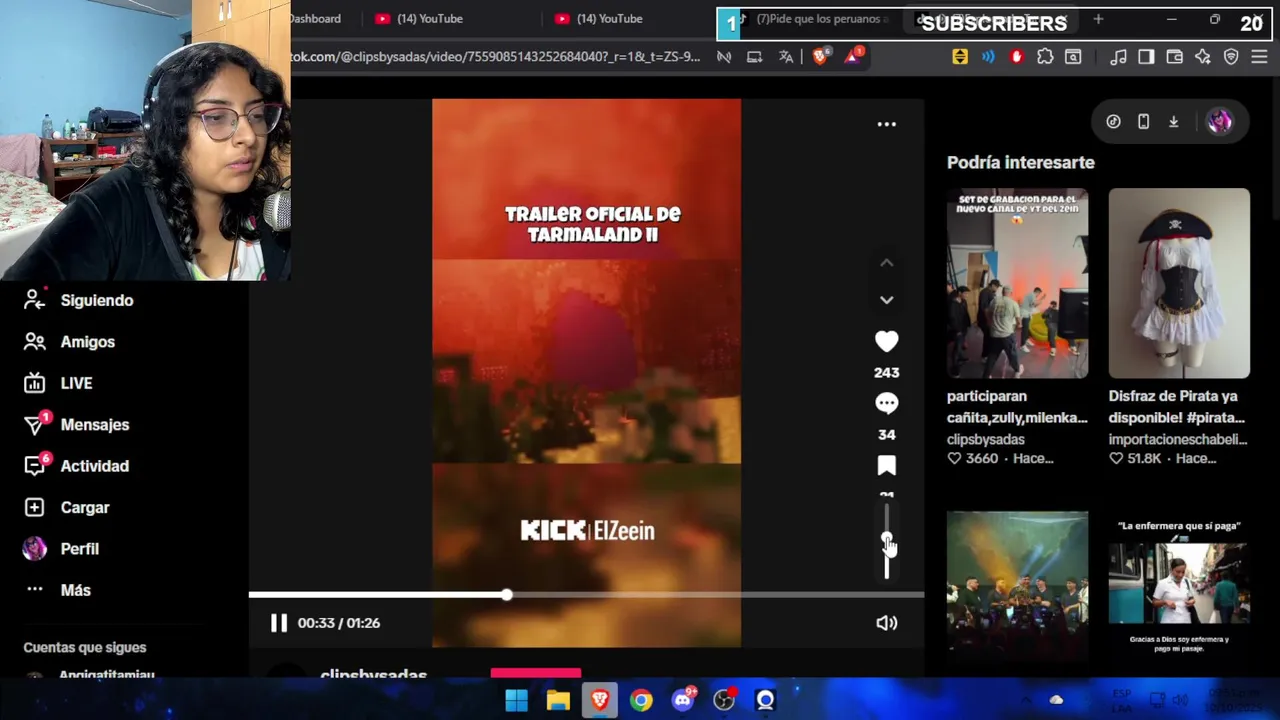Switch to the first YouTube tab

click(x=430, y=19)
